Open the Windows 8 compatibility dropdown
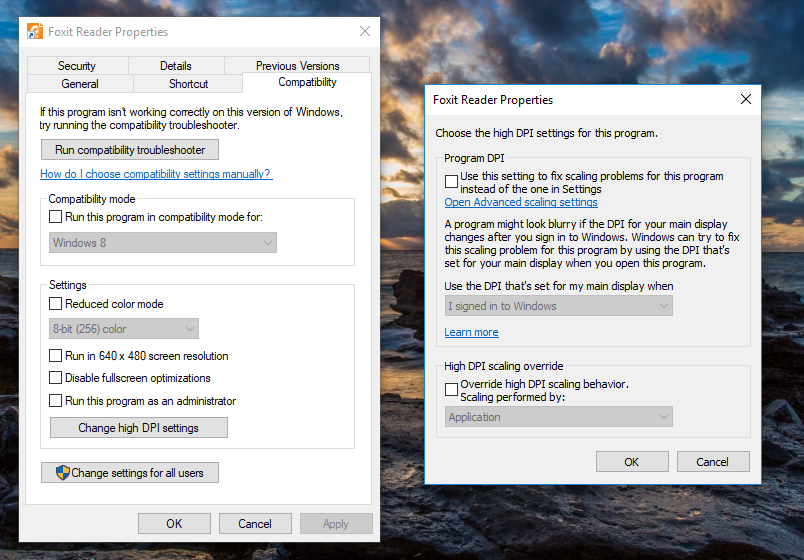Screen dimensions: 804x560 tap(163, 243)
